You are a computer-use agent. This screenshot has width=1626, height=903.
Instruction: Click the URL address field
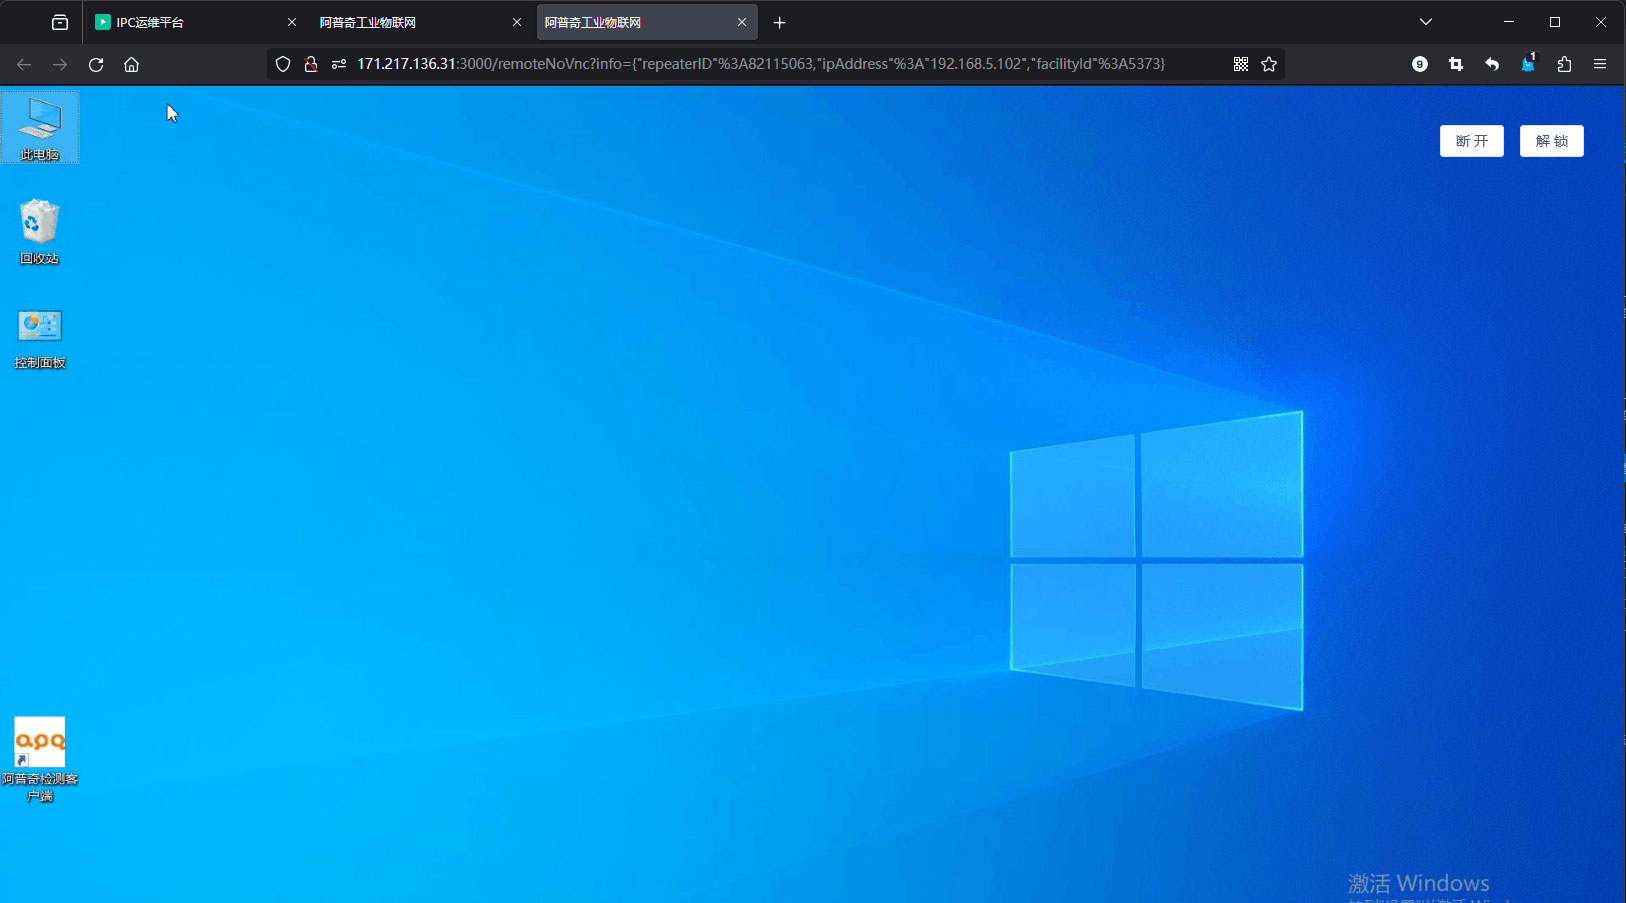(760, 64)
